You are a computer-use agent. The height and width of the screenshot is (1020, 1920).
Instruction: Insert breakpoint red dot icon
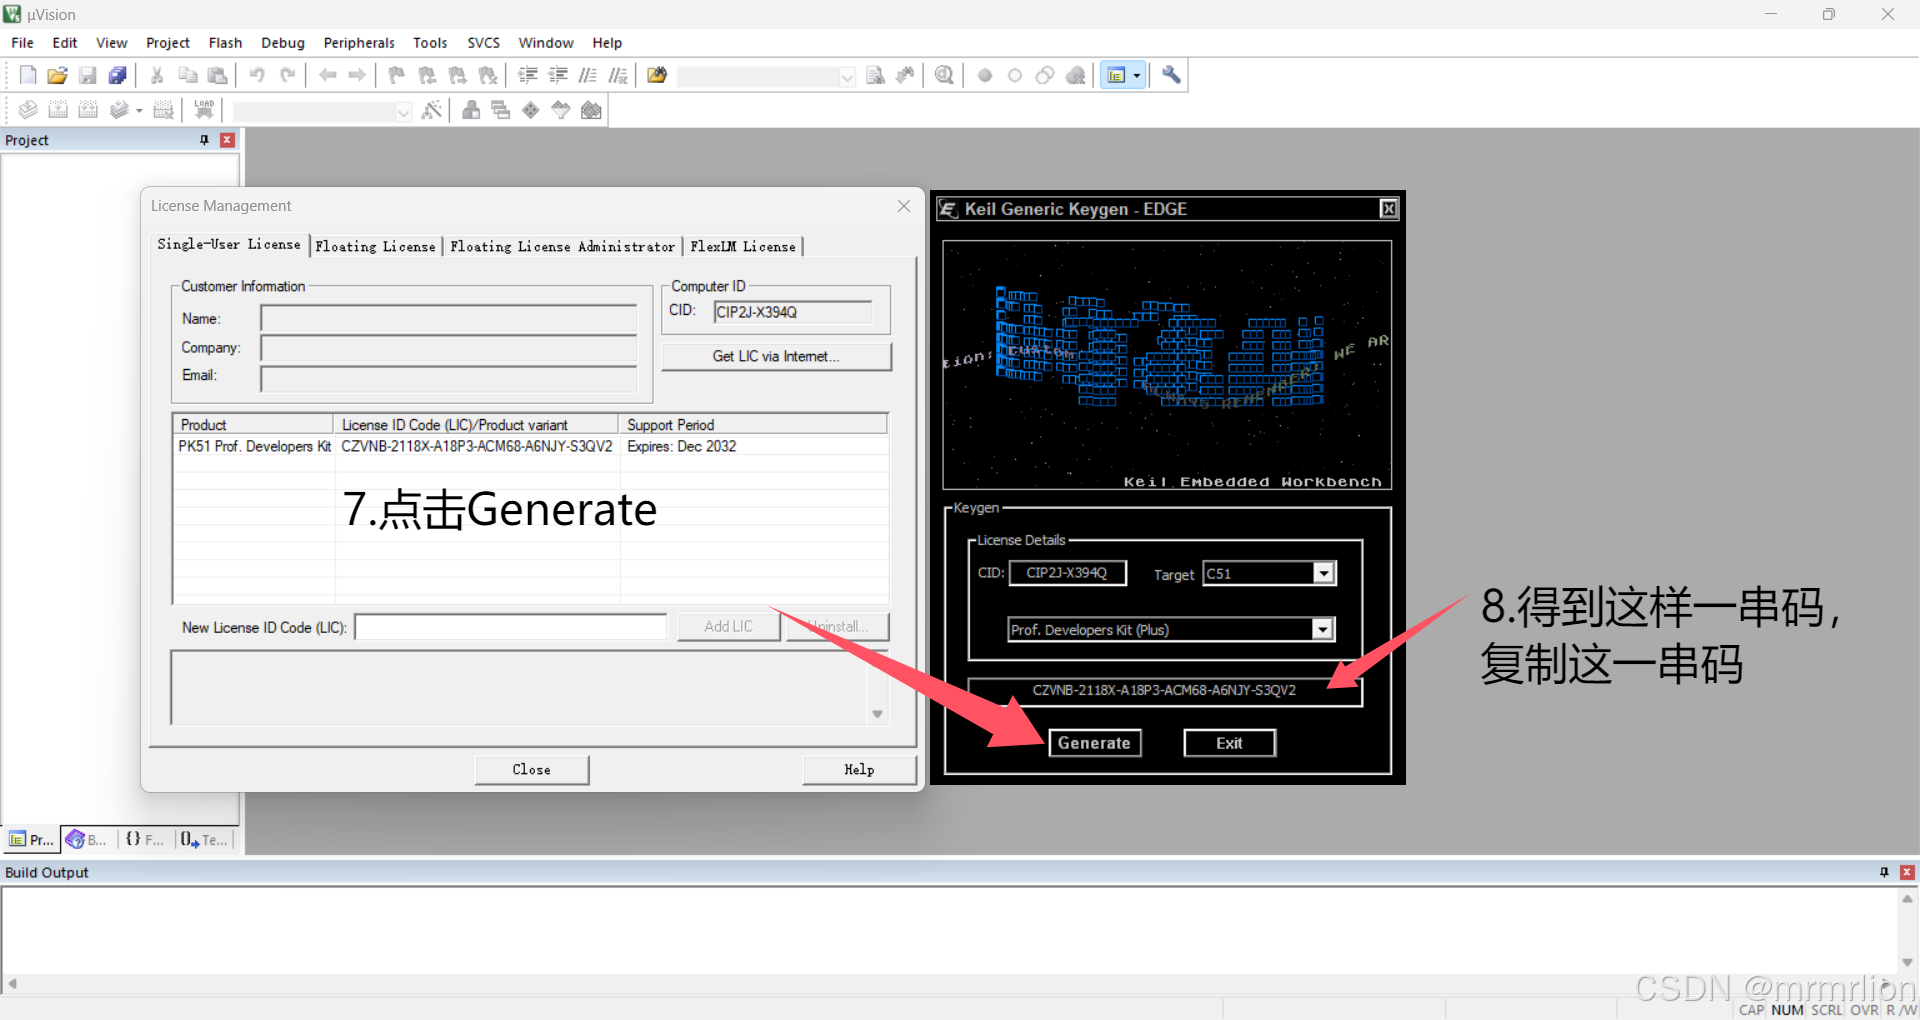(985, 75)
